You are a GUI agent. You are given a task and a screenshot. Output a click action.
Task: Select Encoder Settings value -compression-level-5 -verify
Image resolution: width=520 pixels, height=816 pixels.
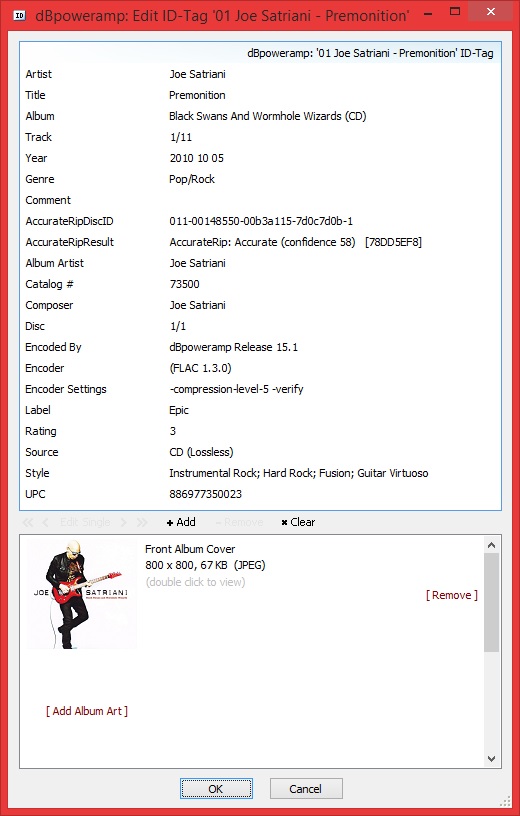point(236,389)
